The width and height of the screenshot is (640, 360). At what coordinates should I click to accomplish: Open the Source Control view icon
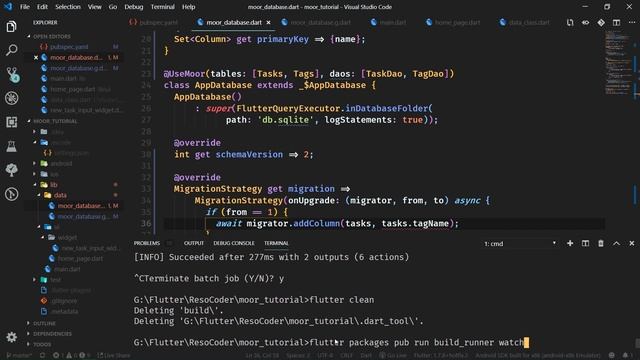click(12, 74)
